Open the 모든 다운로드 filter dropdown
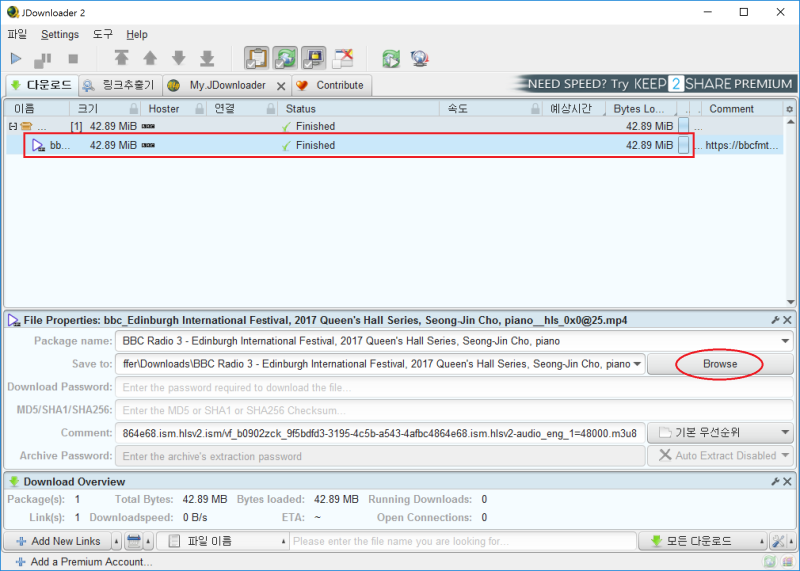The width and height of the screenshot is (800, 571). (x=703, y=541)
